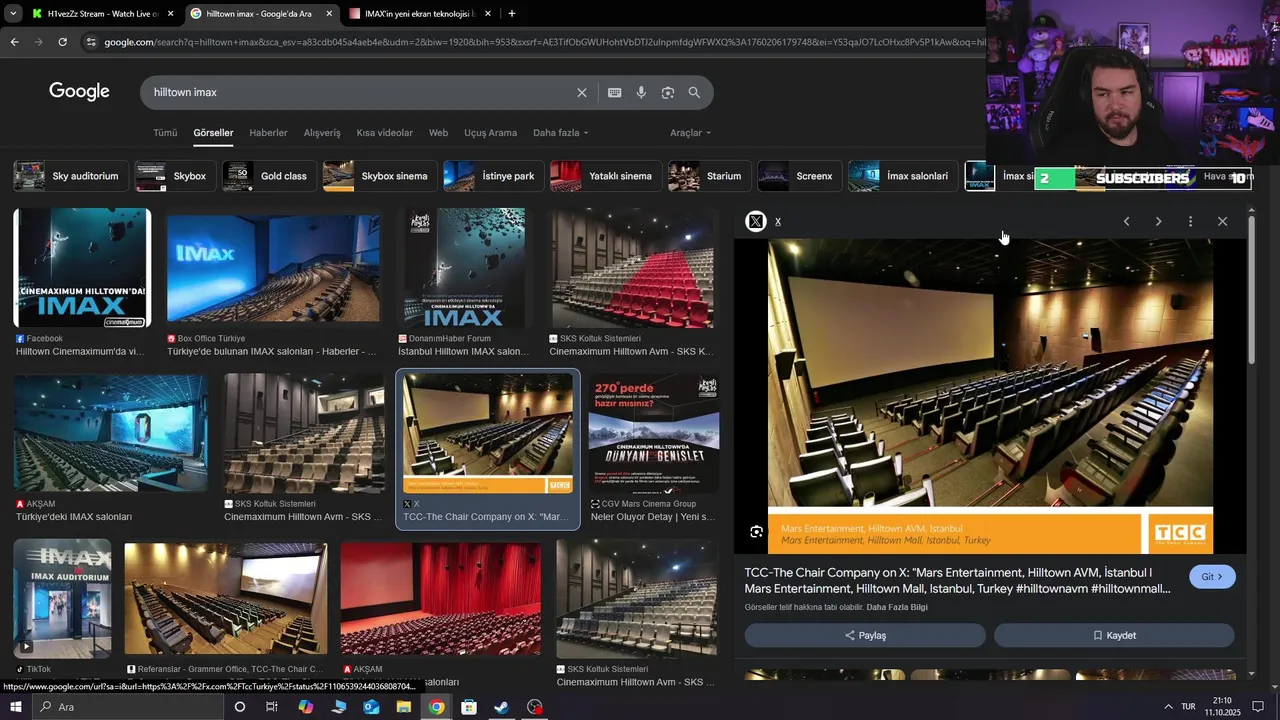Viewport: 1280px width, 720px height.
Task: Select the Starium filter chip
Action: (x=709, y=176)
